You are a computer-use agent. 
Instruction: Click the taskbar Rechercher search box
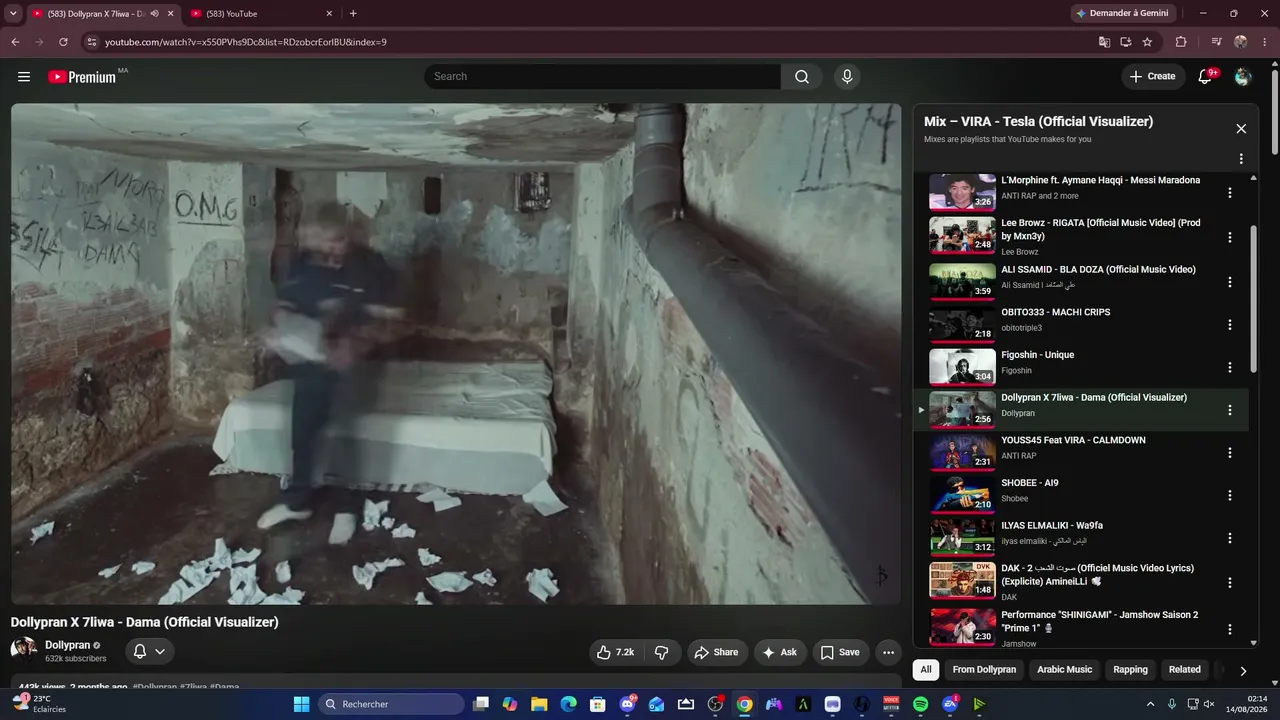pos(390,704)
